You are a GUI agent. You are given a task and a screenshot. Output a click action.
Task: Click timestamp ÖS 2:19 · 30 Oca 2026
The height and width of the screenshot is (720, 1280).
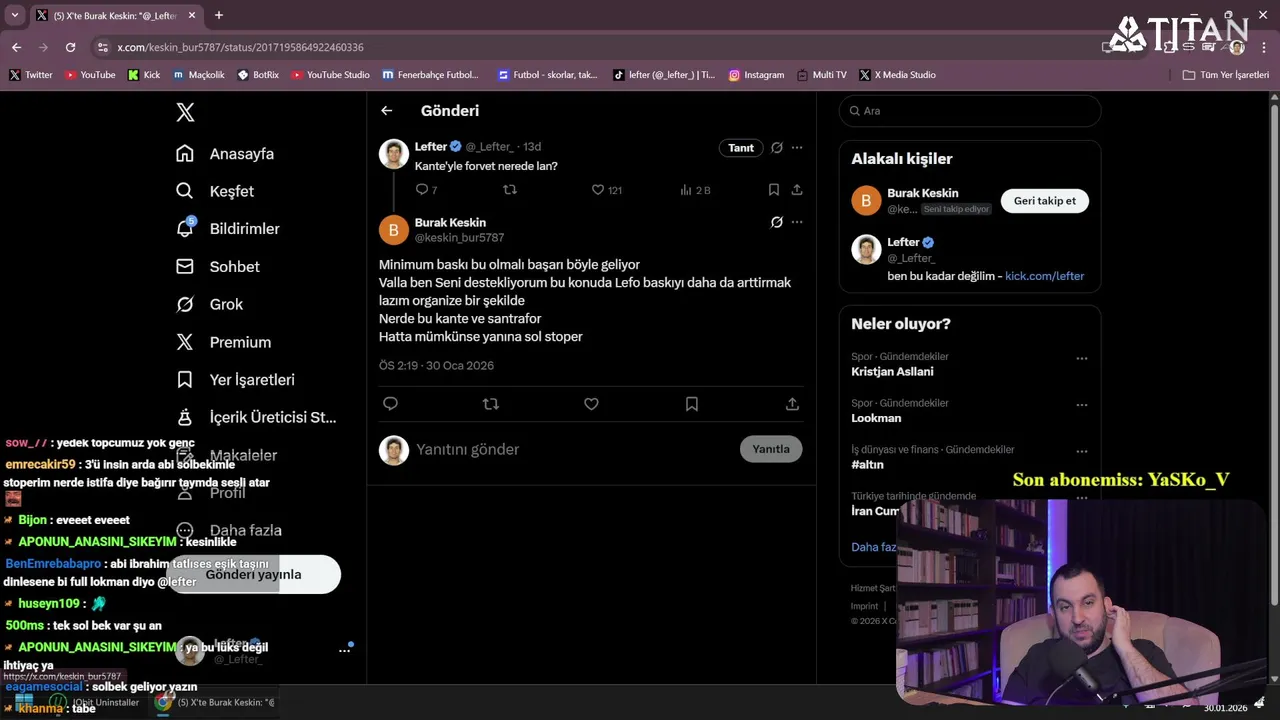tap(436, 366)
